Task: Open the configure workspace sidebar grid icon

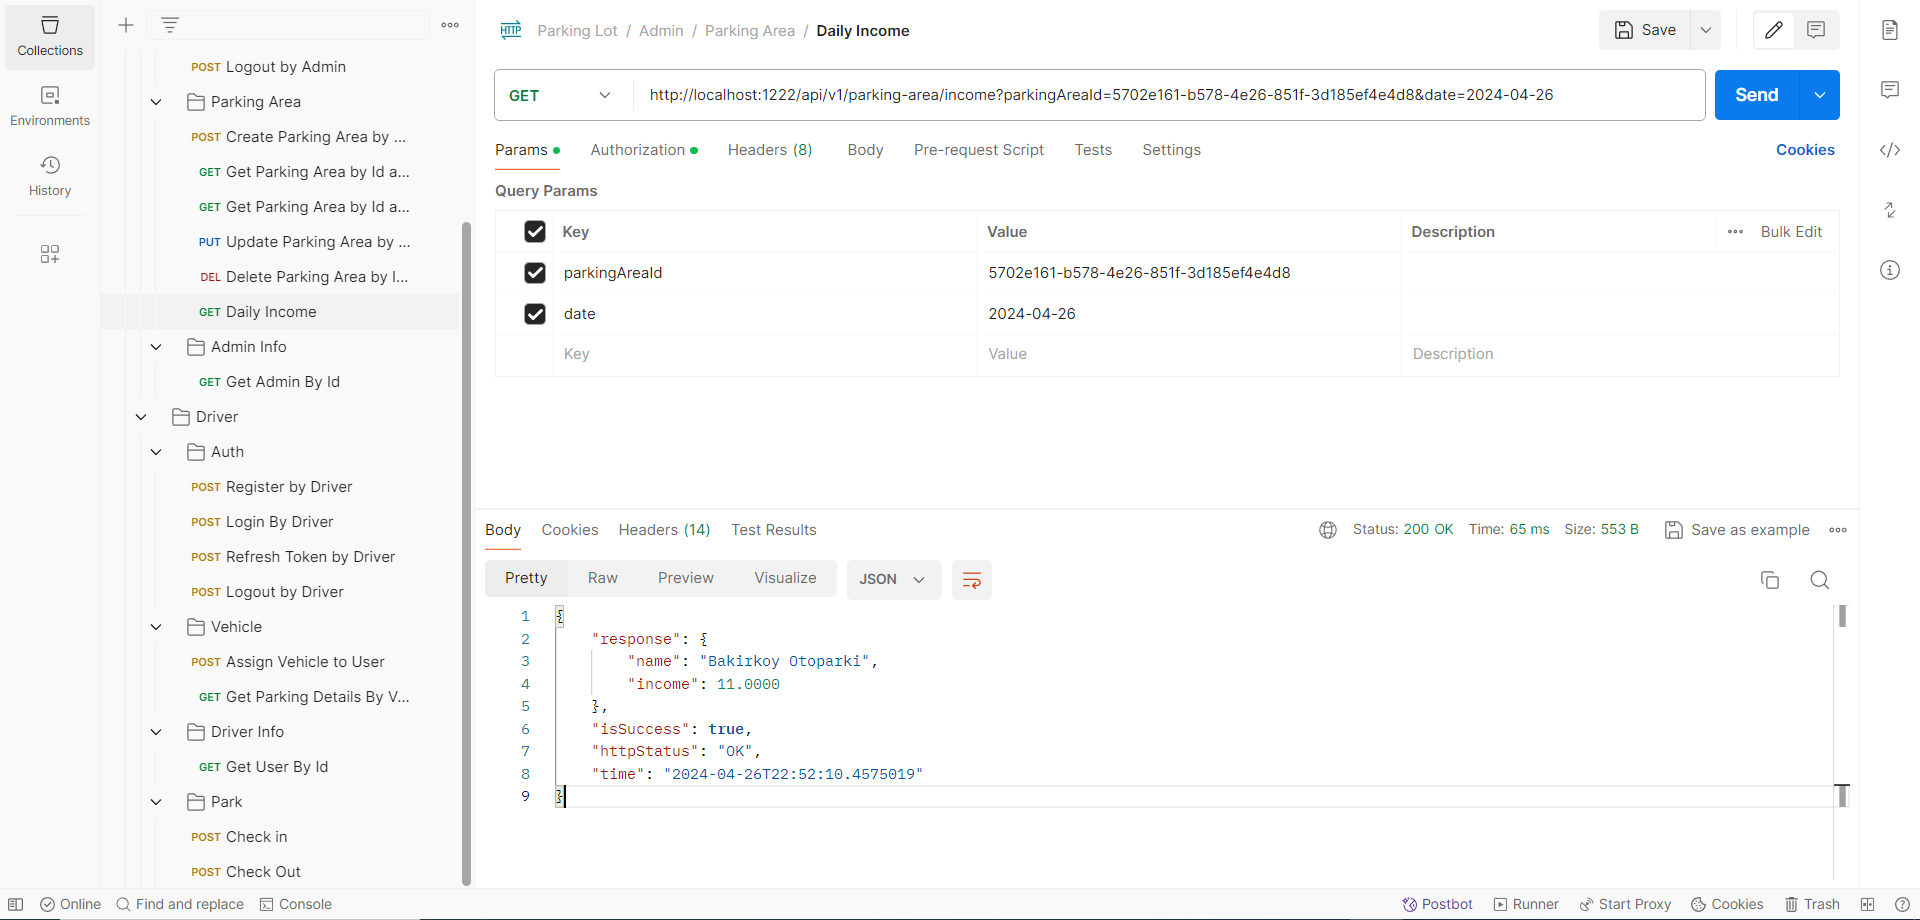Action: click(x=50, y=254)
